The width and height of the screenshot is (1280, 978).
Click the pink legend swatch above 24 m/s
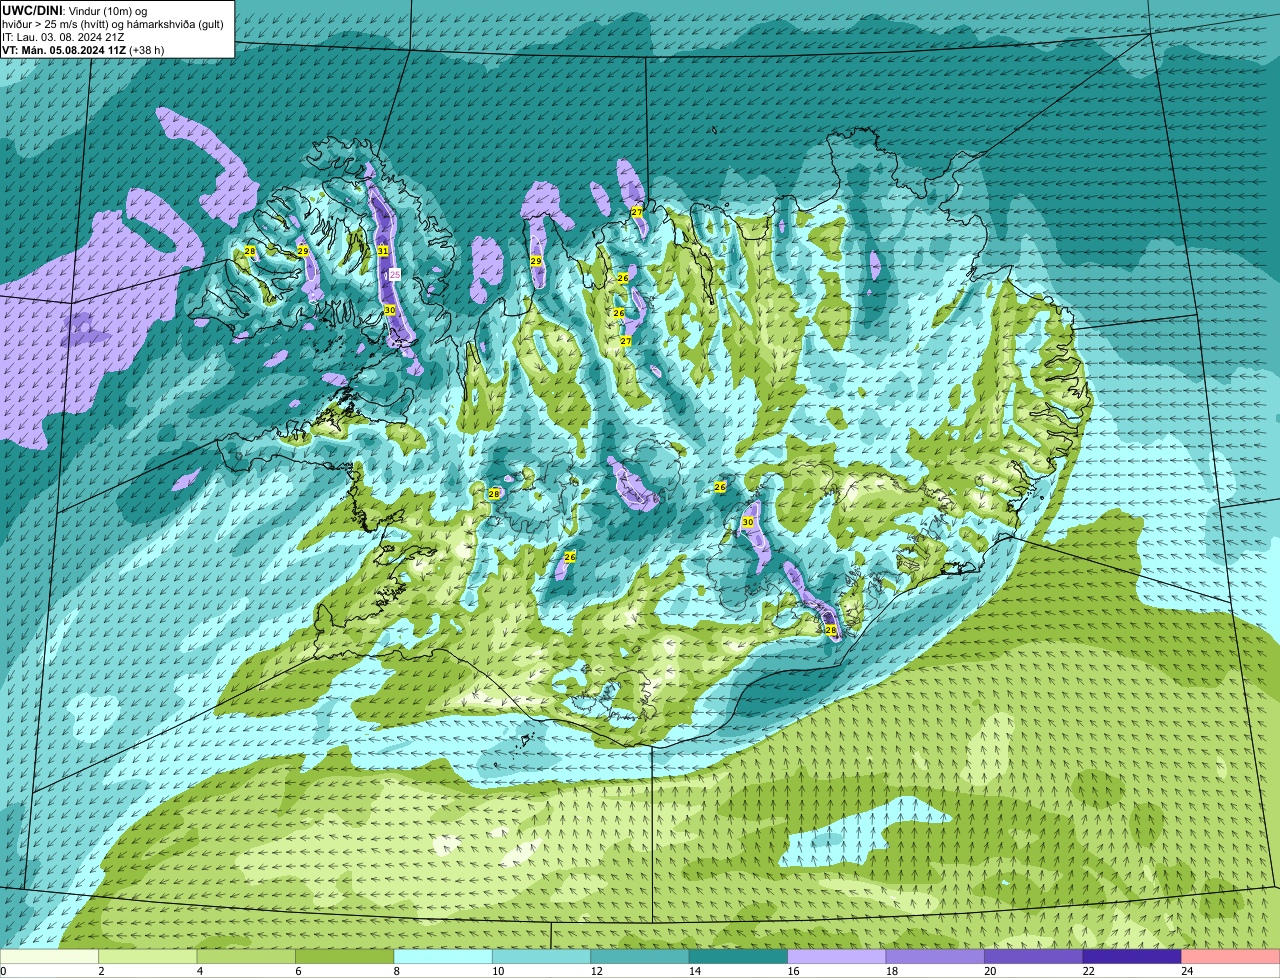(x=1231, y=957)
